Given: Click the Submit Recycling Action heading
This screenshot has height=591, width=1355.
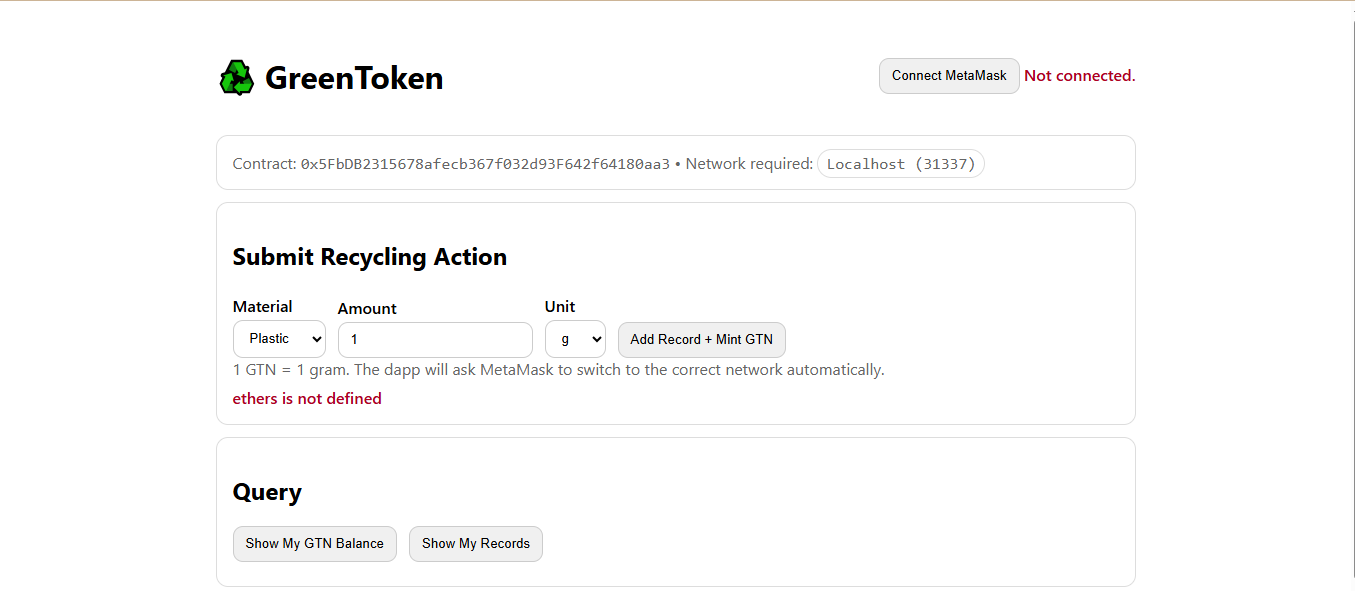Looking at the screenshot, I should (x=370, y=257).
